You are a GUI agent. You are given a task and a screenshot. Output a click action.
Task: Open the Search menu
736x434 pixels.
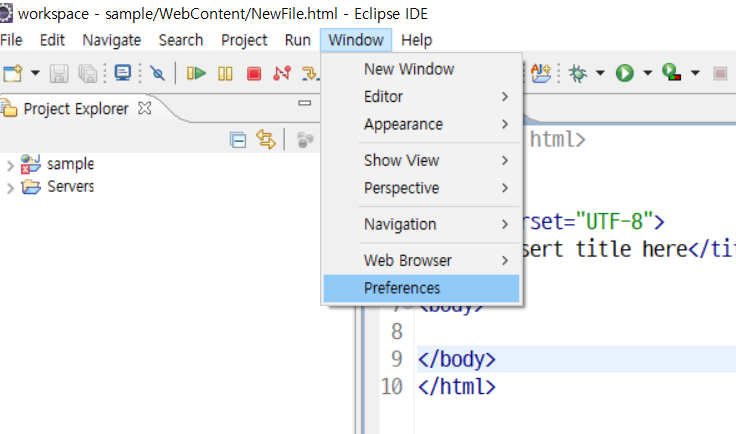(181, 40)
